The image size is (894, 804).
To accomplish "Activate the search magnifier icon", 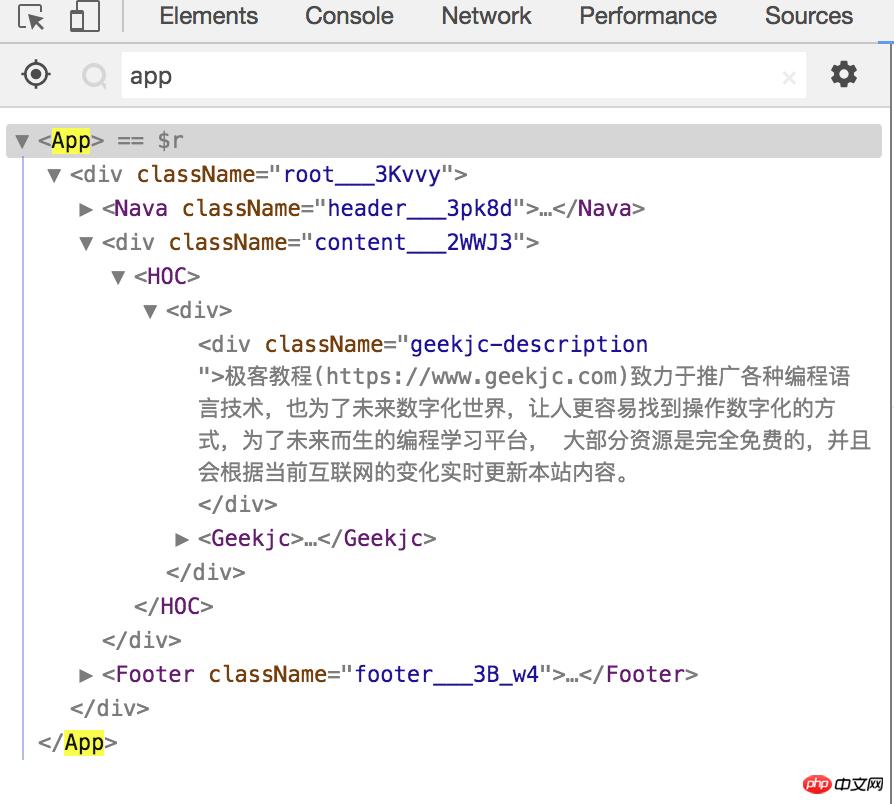I will pyautogui.click(x=95, y=75).
